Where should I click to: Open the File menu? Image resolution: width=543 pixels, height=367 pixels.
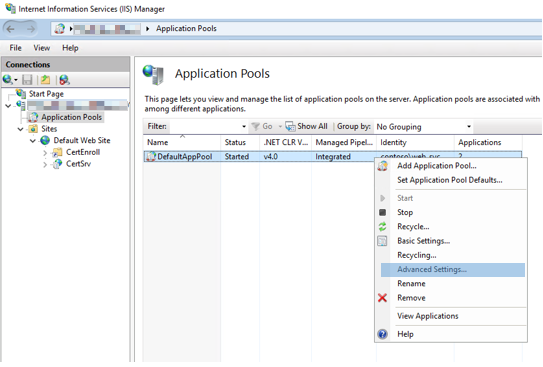(15, 48)
